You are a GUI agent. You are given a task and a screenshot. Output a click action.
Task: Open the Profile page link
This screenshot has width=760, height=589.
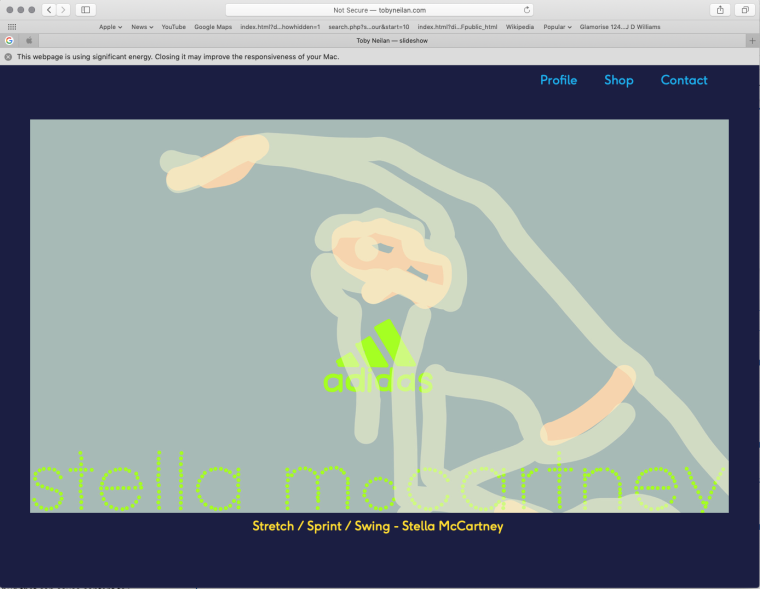pyautogui.click(x=558, y=80)
